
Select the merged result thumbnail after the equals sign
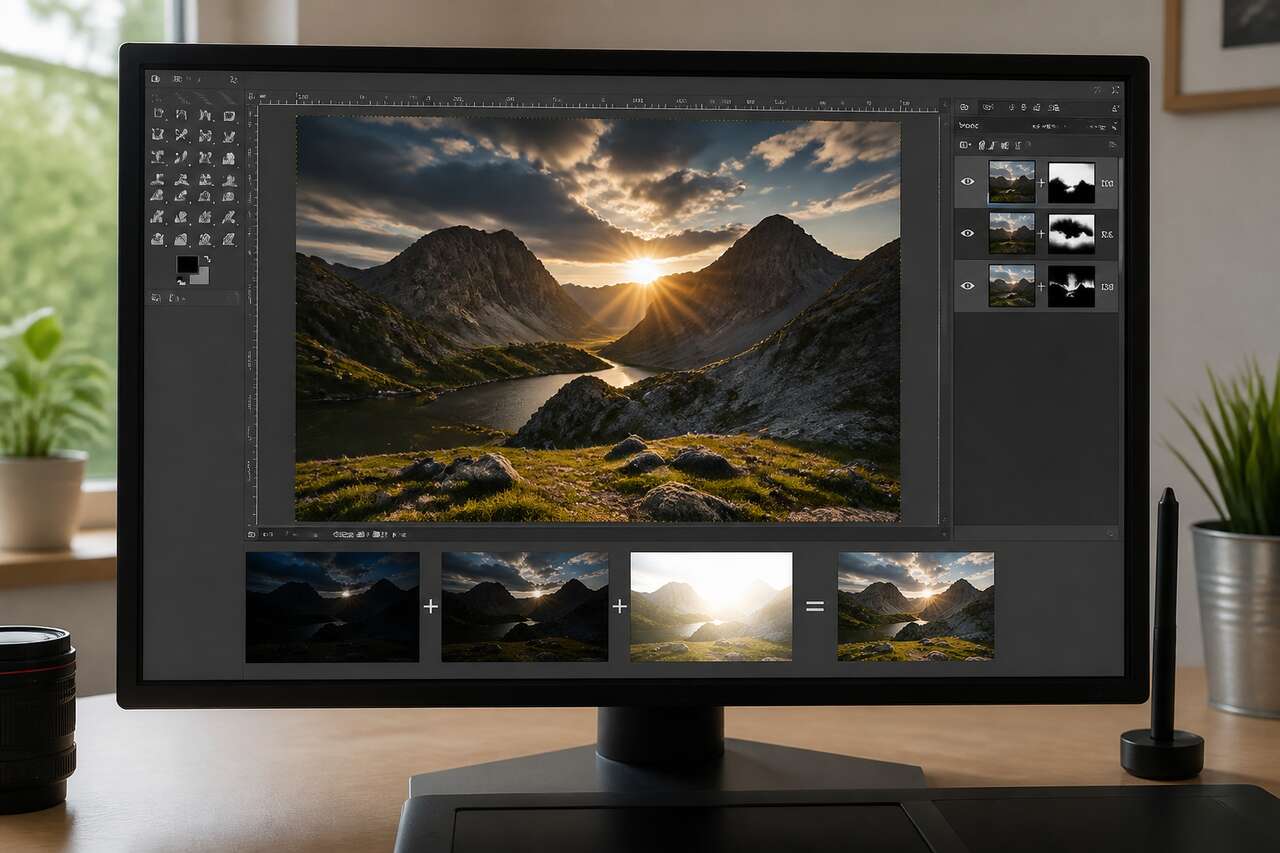coord(916,607)
